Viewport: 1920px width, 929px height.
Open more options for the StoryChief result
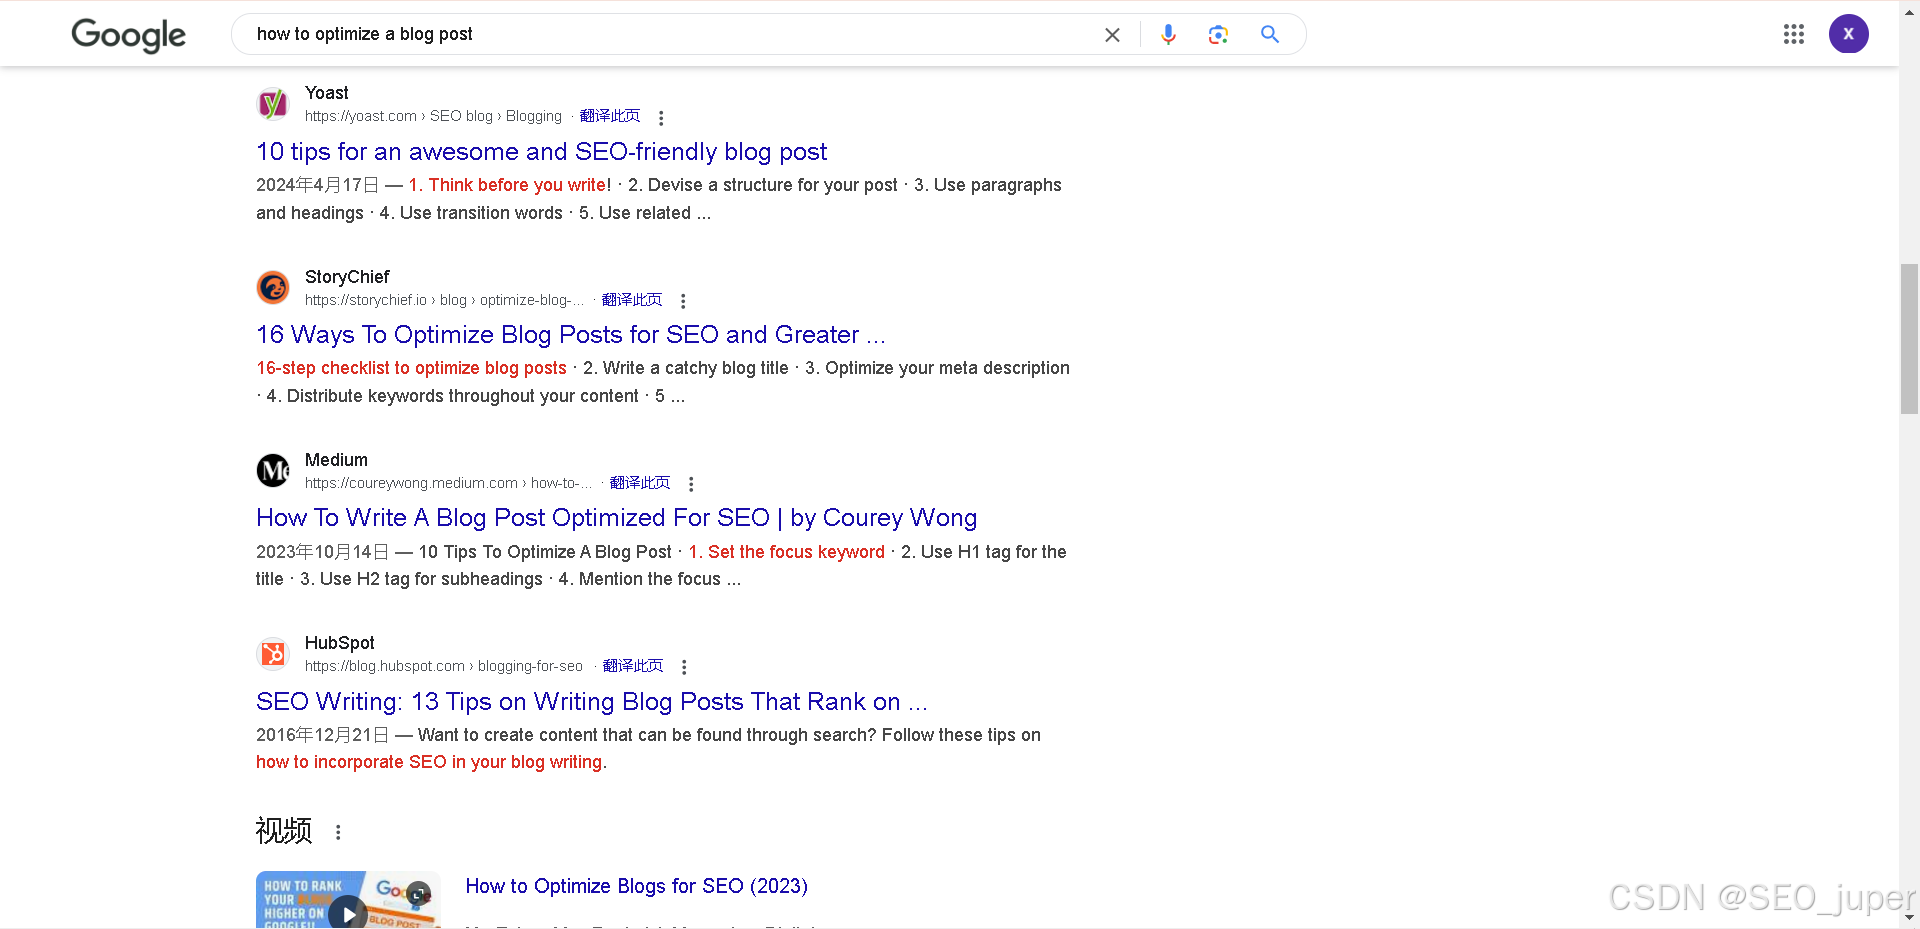(x=683, y=301)
